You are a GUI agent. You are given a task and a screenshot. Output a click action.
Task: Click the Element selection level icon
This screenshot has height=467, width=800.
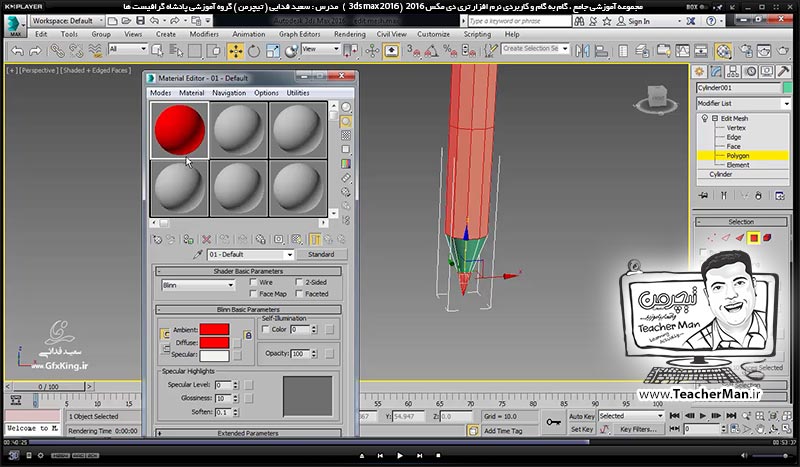click(x=767, y=238)
